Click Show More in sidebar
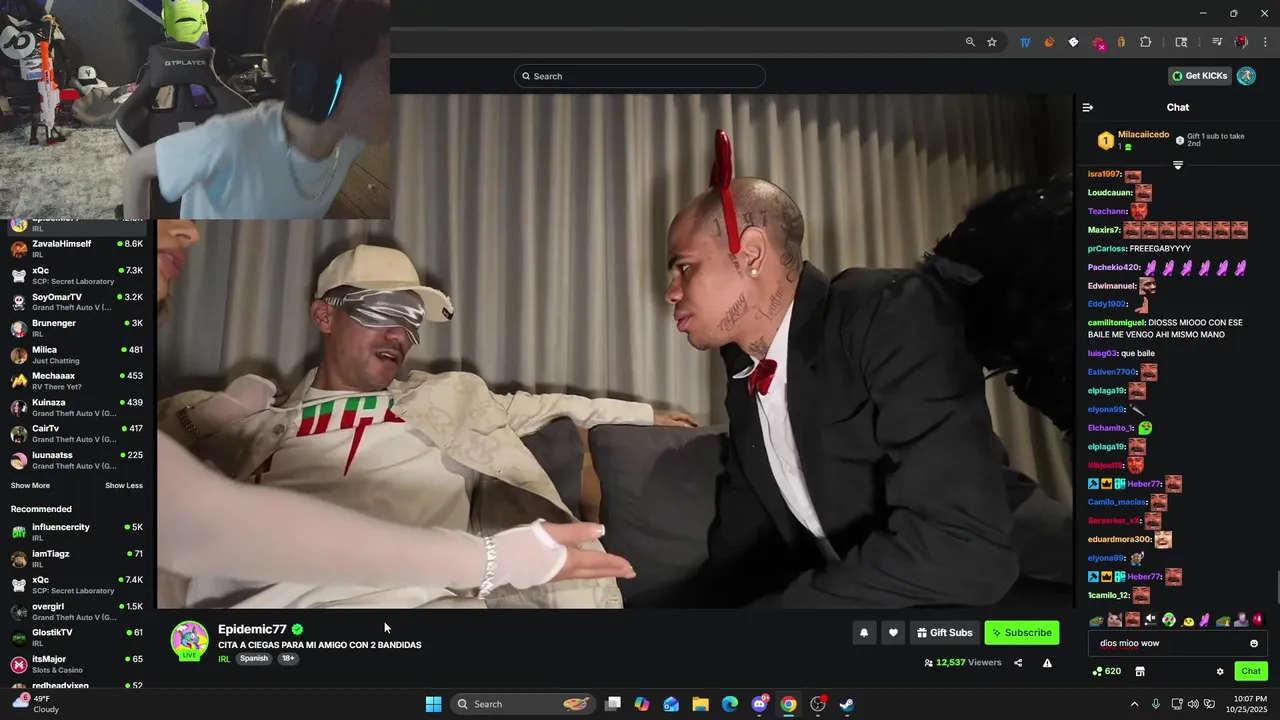Screen dimensions: 1280x720 [30, 486]
